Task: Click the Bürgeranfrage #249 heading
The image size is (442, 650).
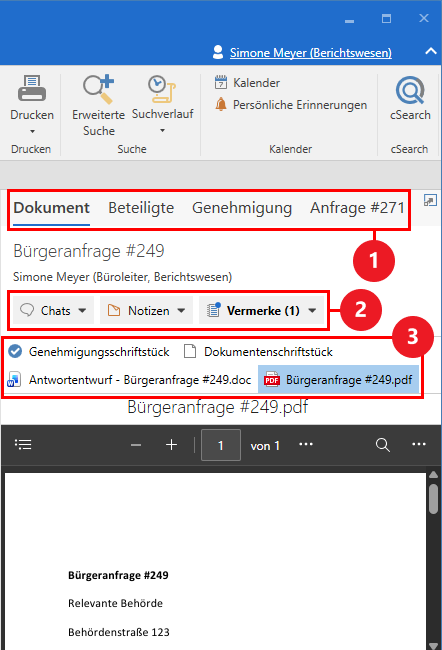Action: (x=89, y=251)
